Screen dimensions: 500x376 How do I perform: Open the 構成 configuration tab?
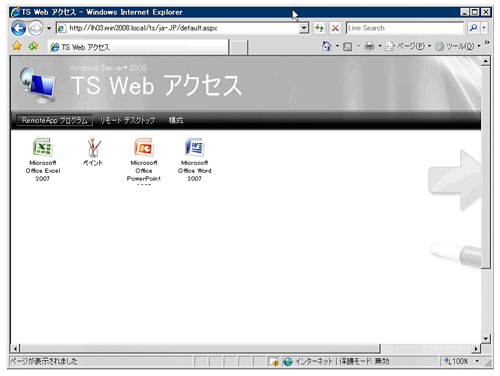pos(176,120)
